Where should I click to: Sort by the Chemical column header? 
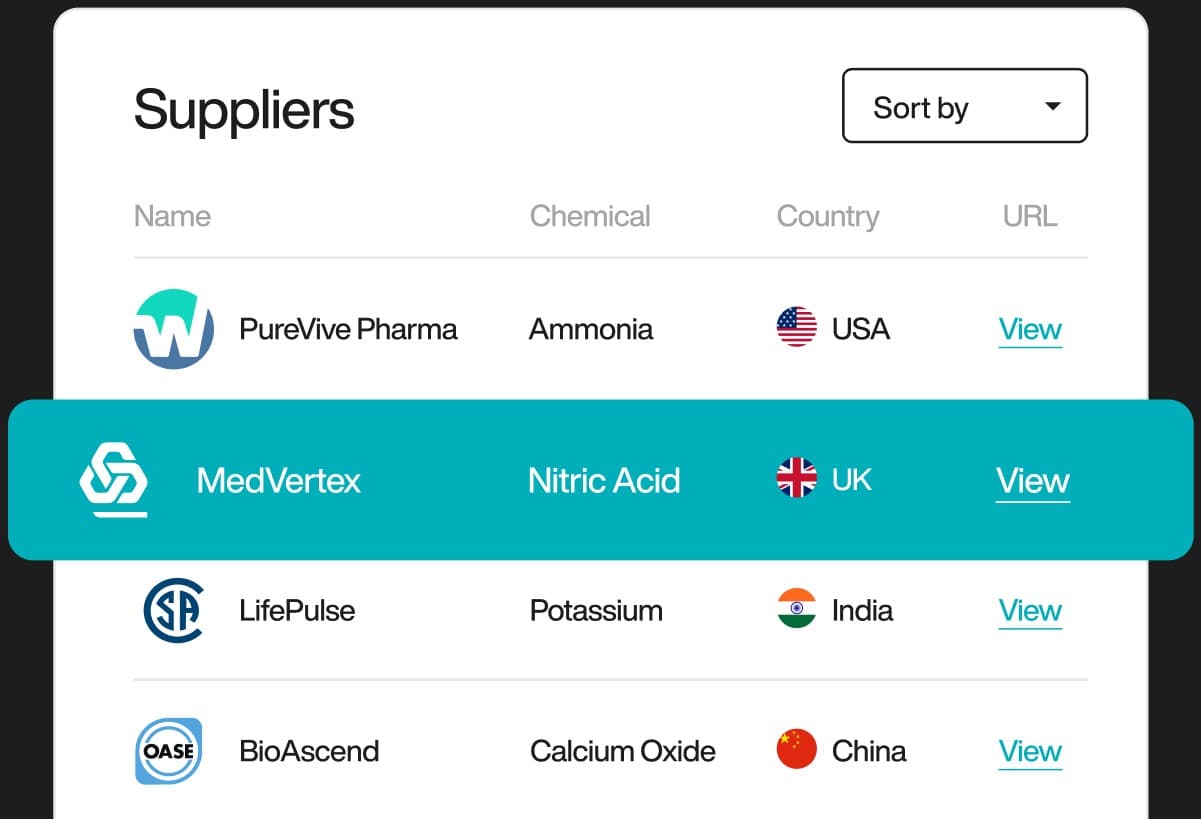coord(590,216)
